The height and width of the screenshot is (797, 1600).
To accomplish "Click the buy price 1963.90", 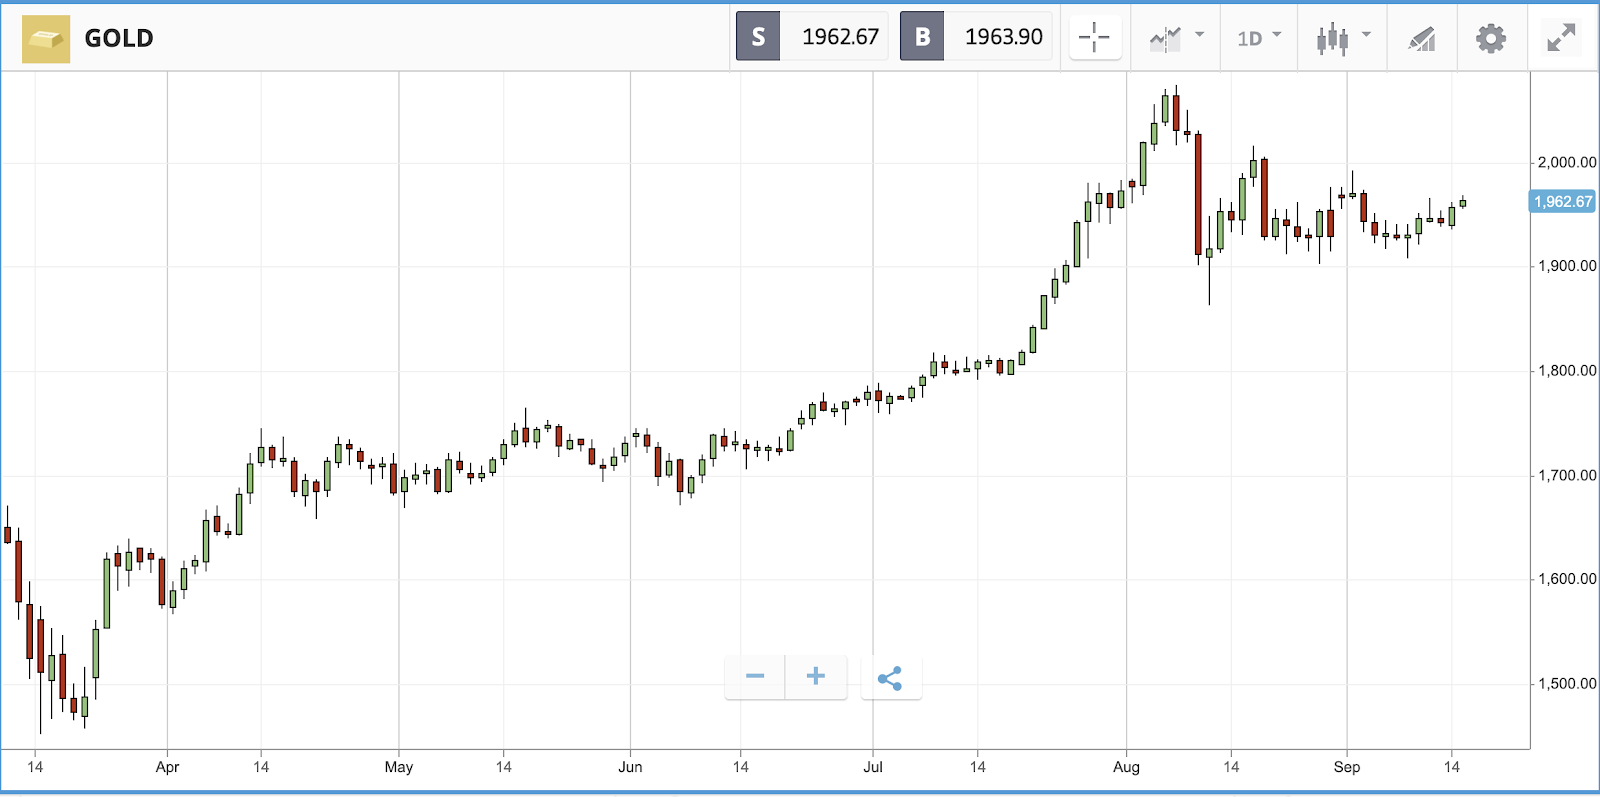I will coord(1003,37).
